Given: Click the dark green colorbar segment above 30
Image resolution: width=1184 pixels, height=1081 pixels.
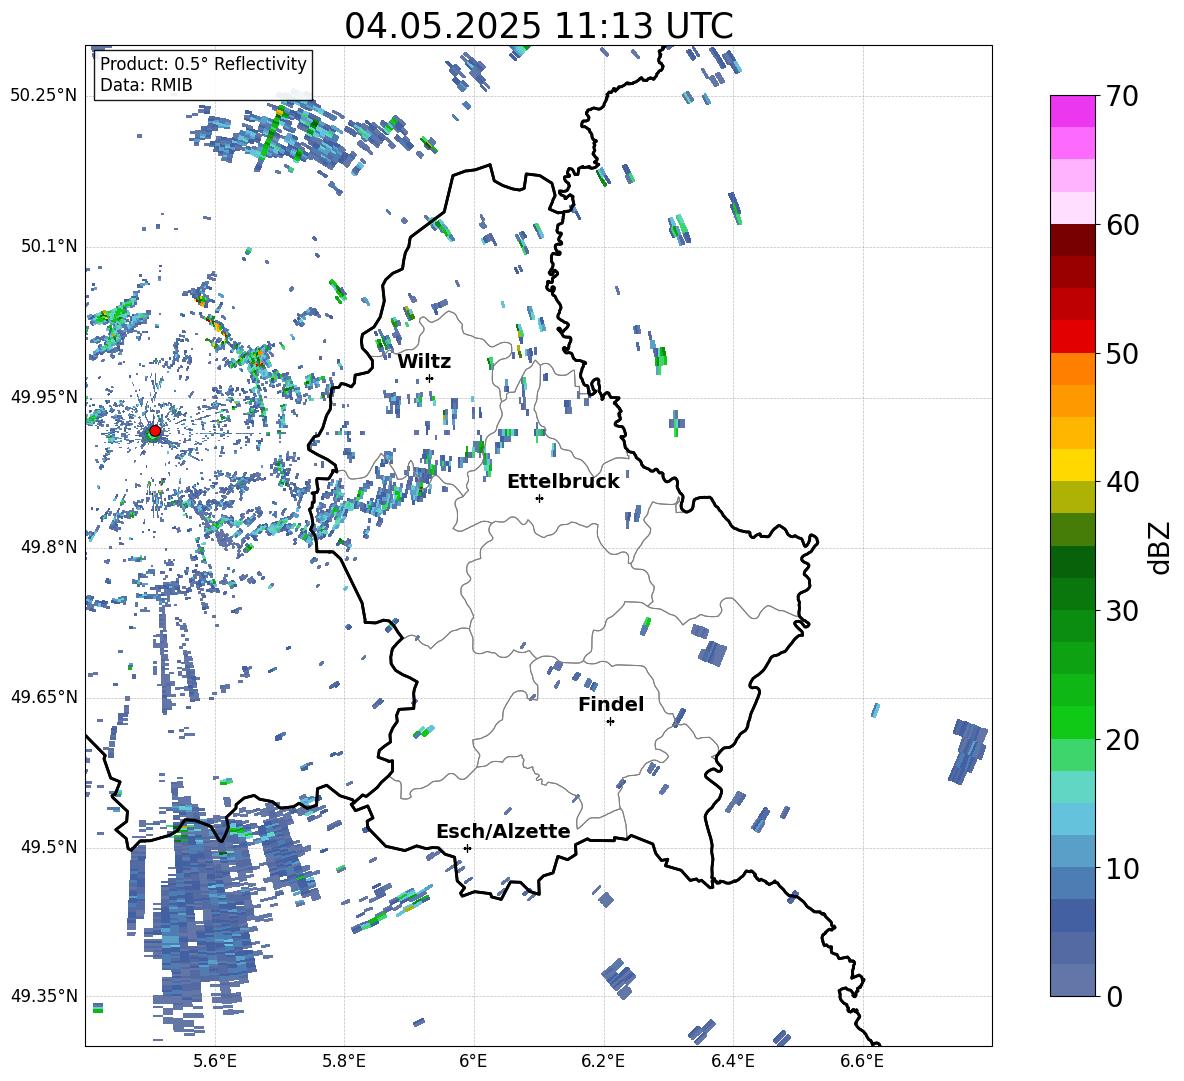Looking at the screenshot, I should [1072, 594].
